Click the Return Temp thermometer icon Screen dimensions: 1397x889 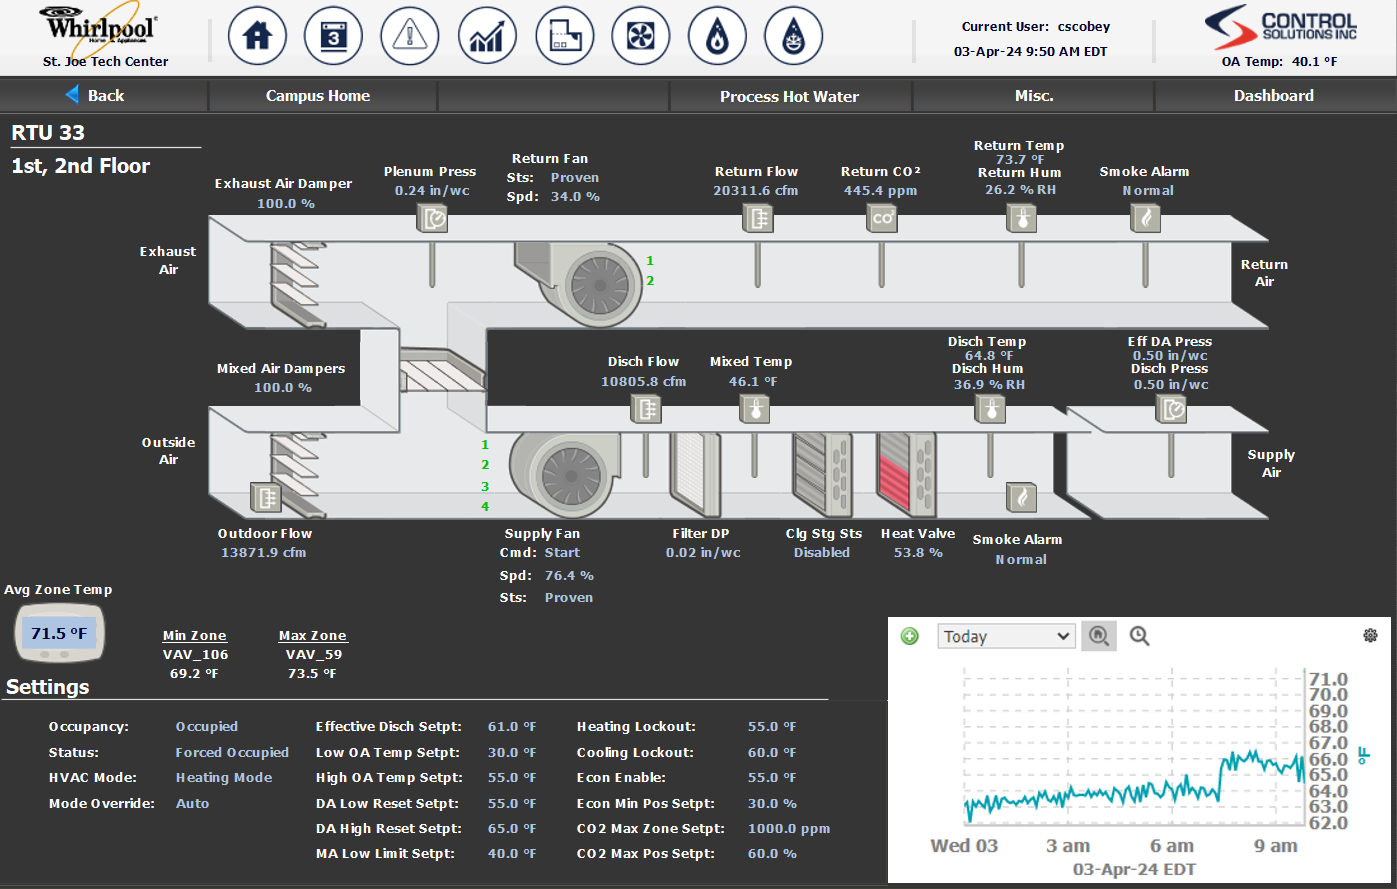click(x=1021, y=218)
